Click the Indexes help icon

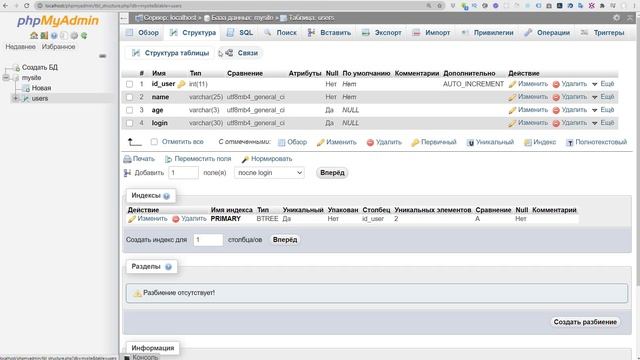166,196
